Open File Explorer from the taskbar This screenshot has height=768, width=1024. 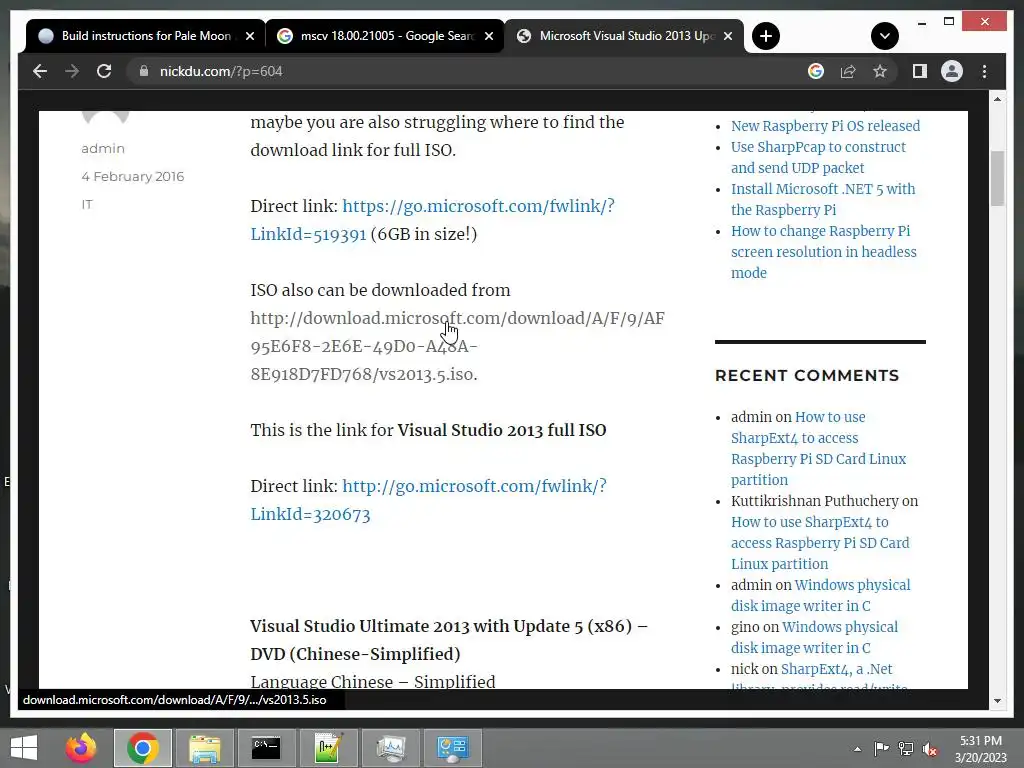click(205, 748)
